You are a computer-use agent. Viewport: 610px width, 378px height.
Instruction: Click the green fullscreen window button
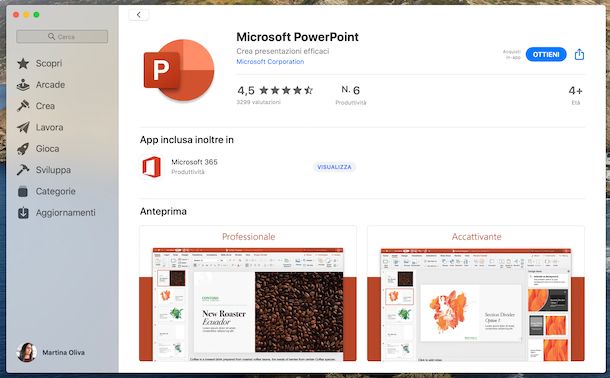click(x=36, y=15)
